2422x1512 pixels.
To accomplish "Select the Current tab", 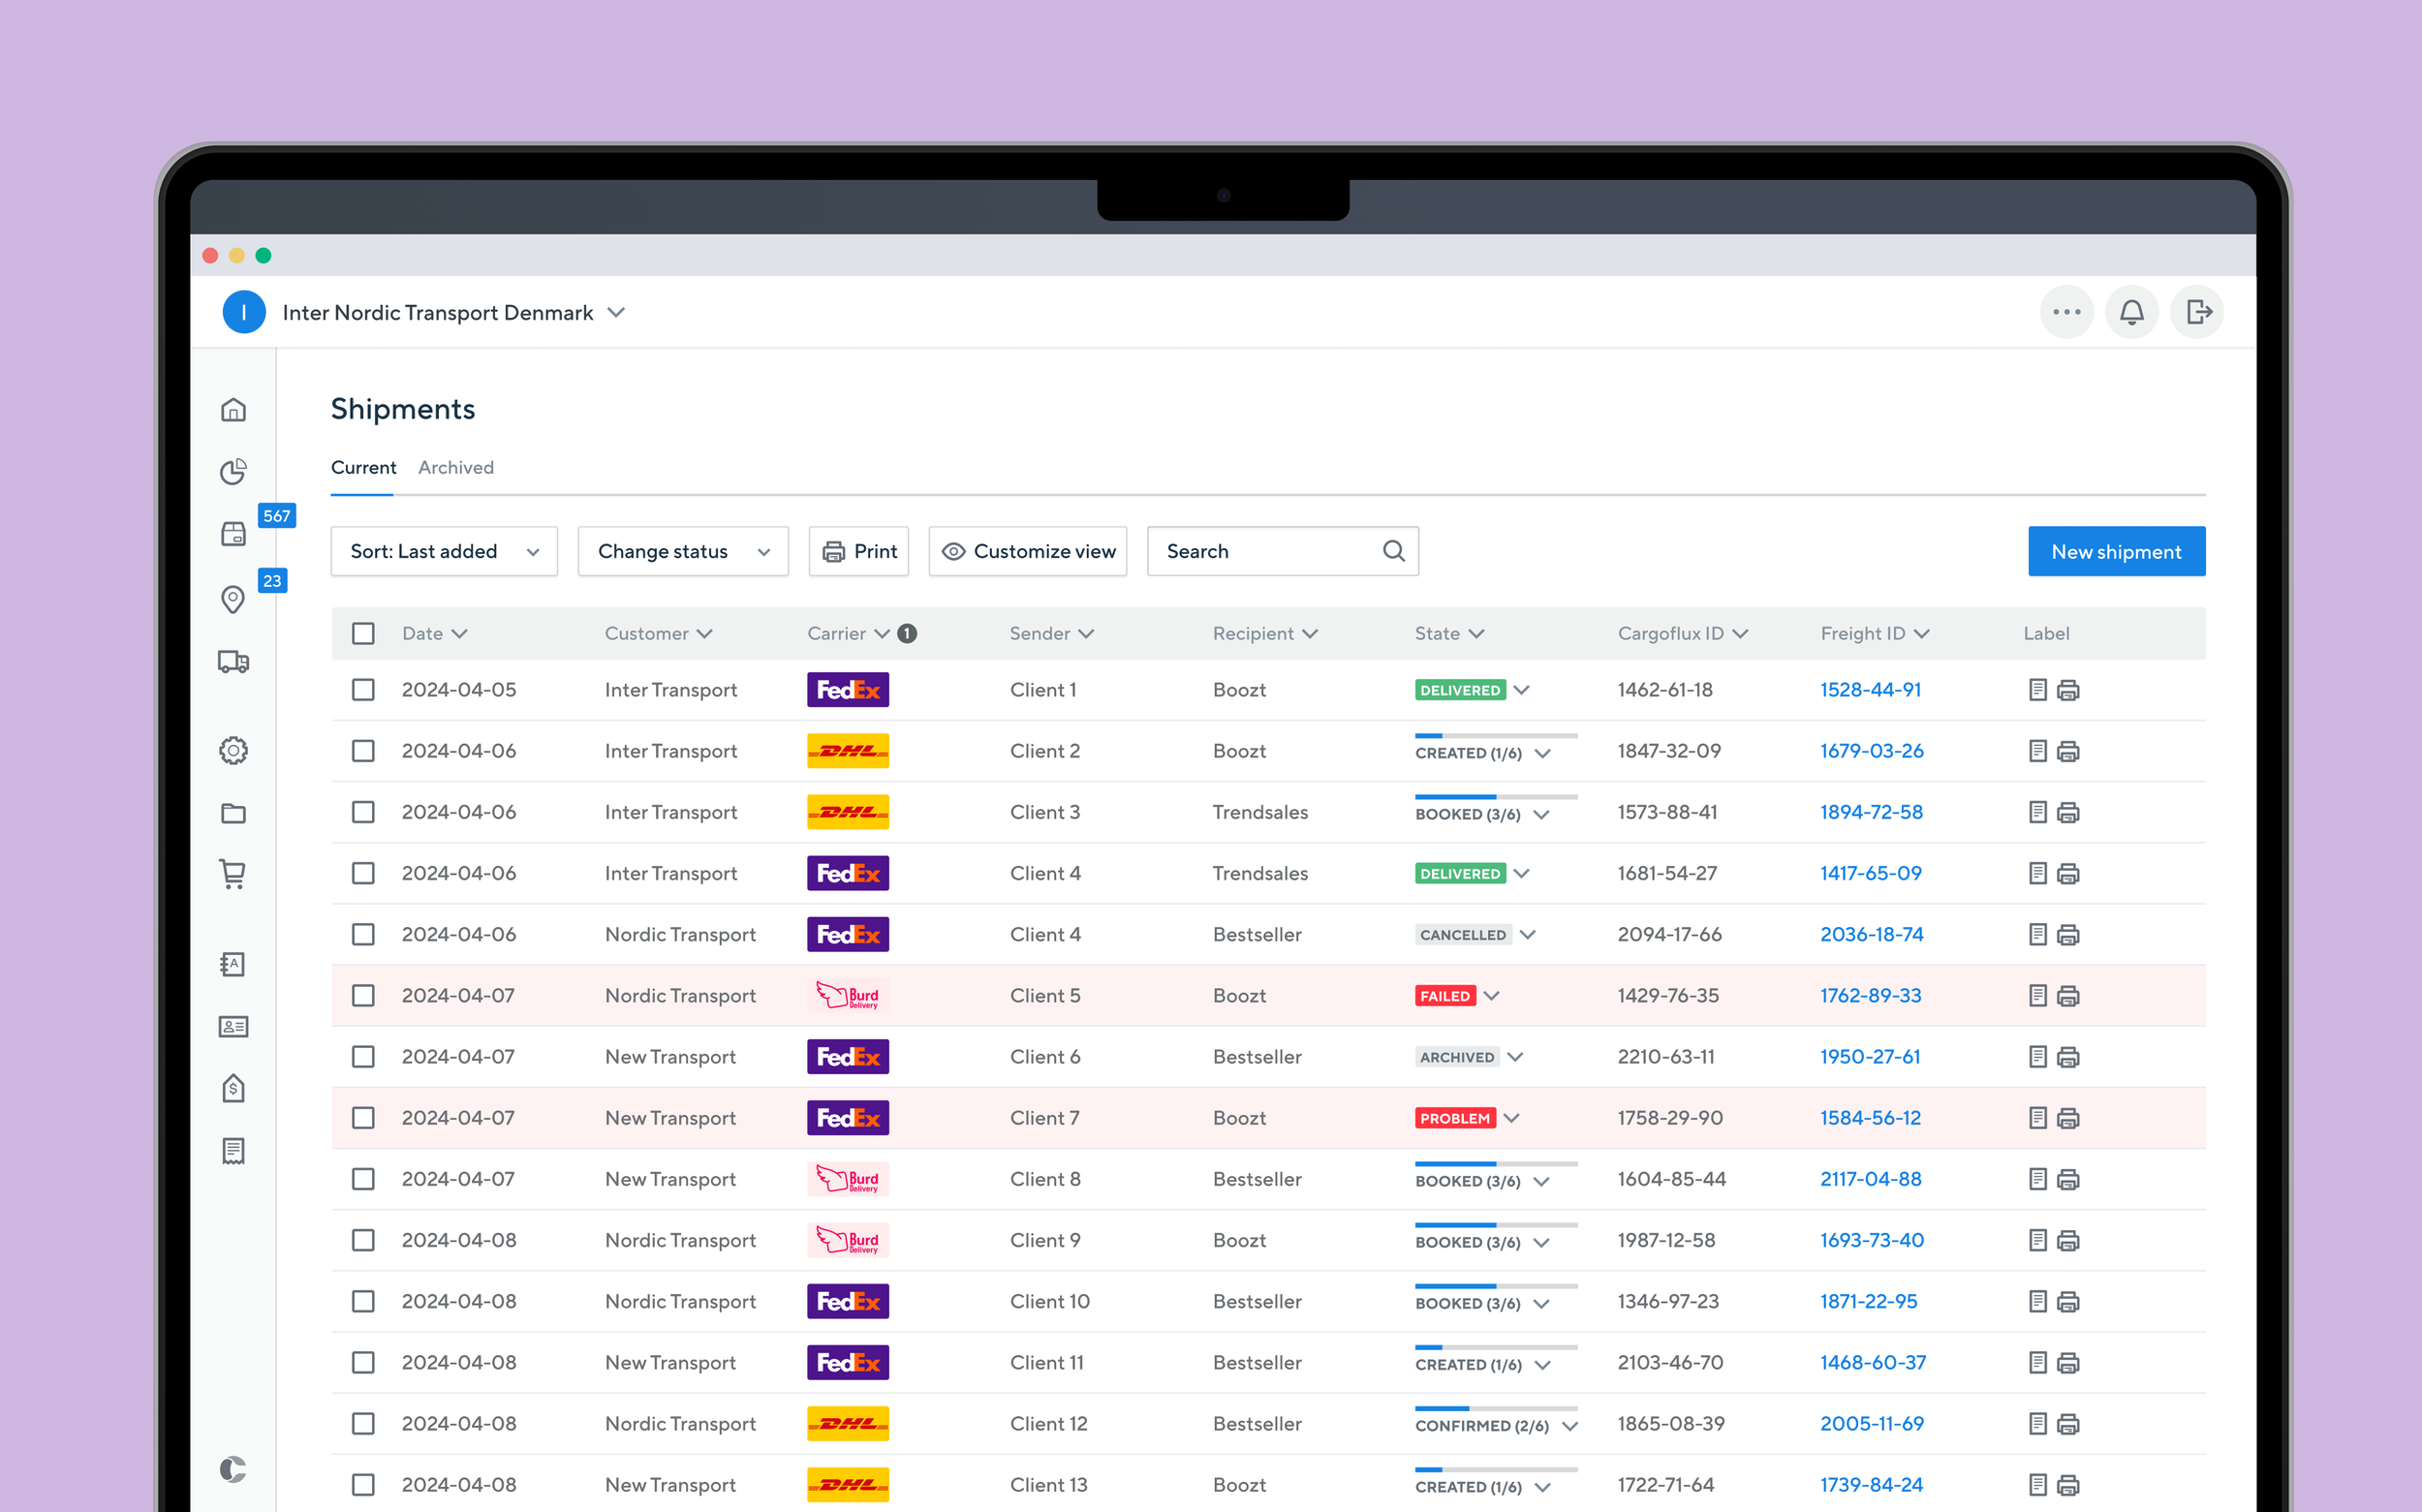I will (363, 467).
